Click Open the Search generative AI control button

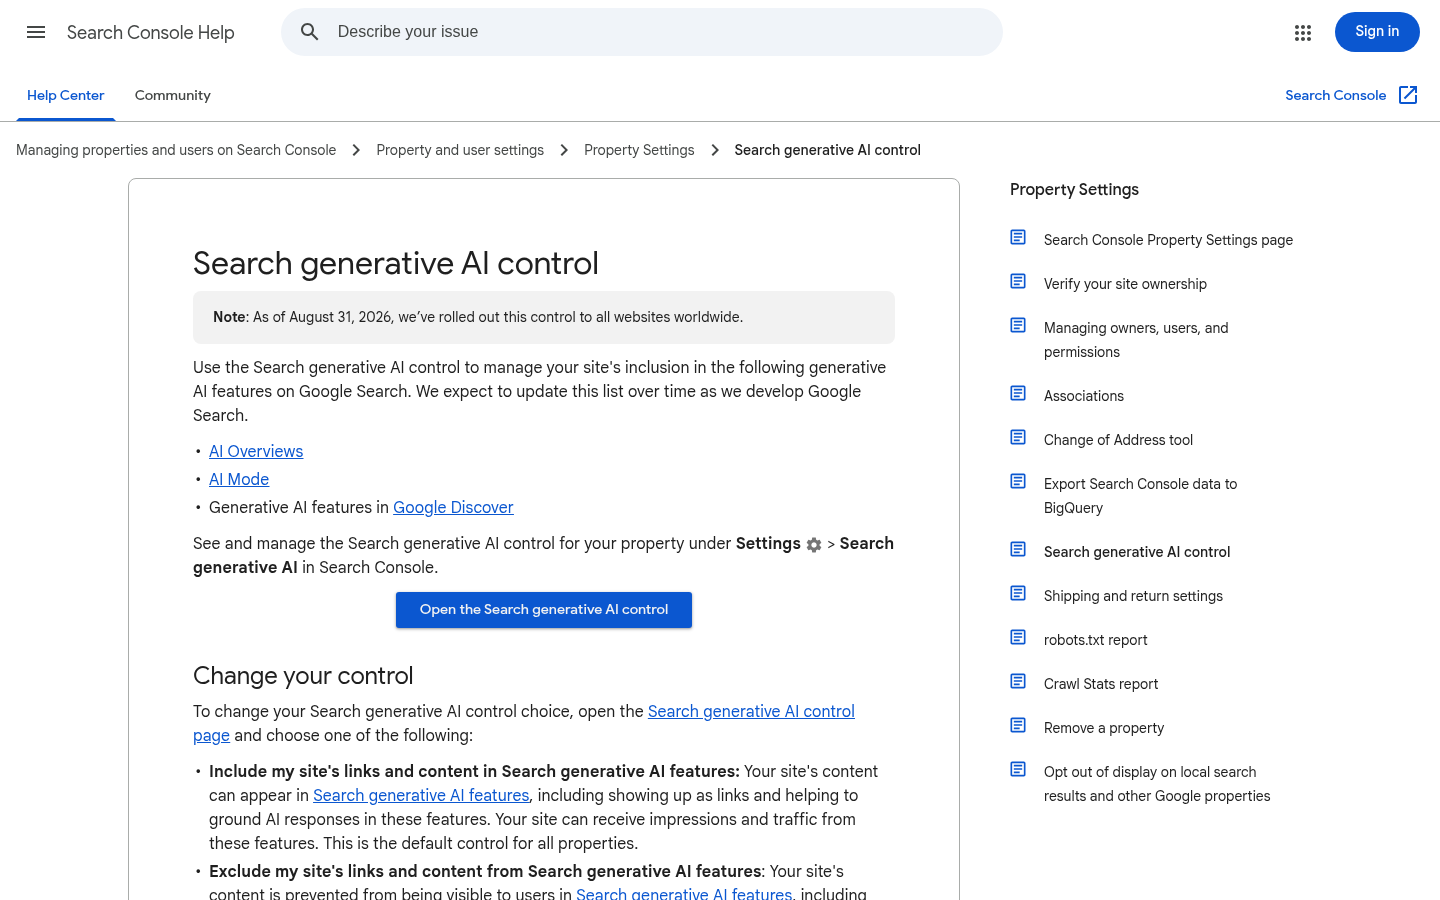tap(544, 610)
